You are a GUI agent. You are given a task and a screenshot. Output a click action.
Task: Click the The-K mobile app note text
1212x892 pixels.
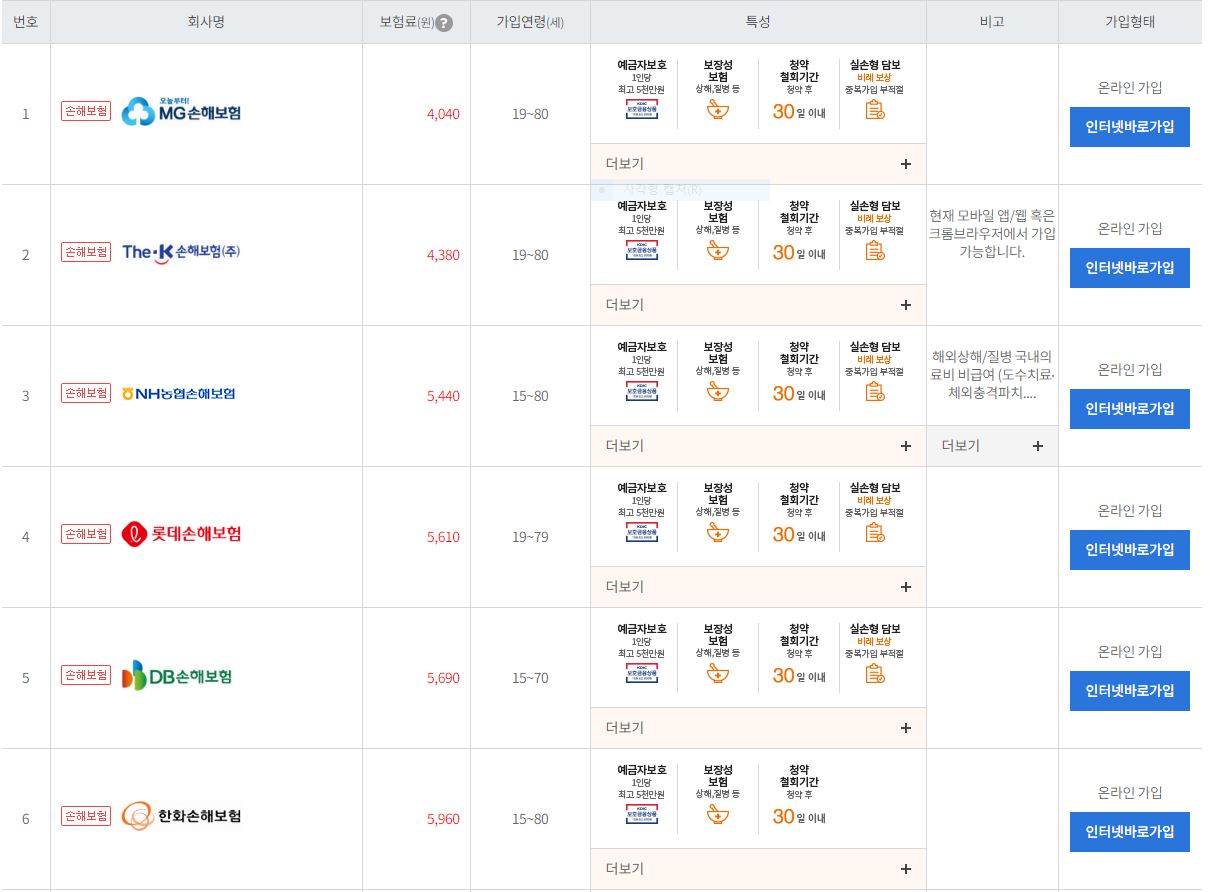992,233
